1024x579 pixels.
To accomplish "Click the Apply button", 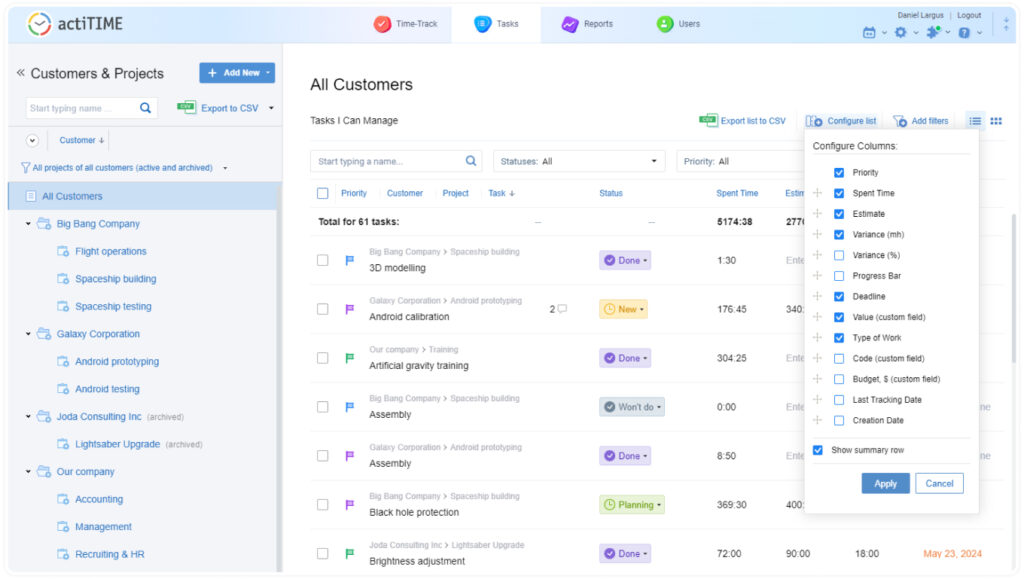I will click(x=885, y=483).
